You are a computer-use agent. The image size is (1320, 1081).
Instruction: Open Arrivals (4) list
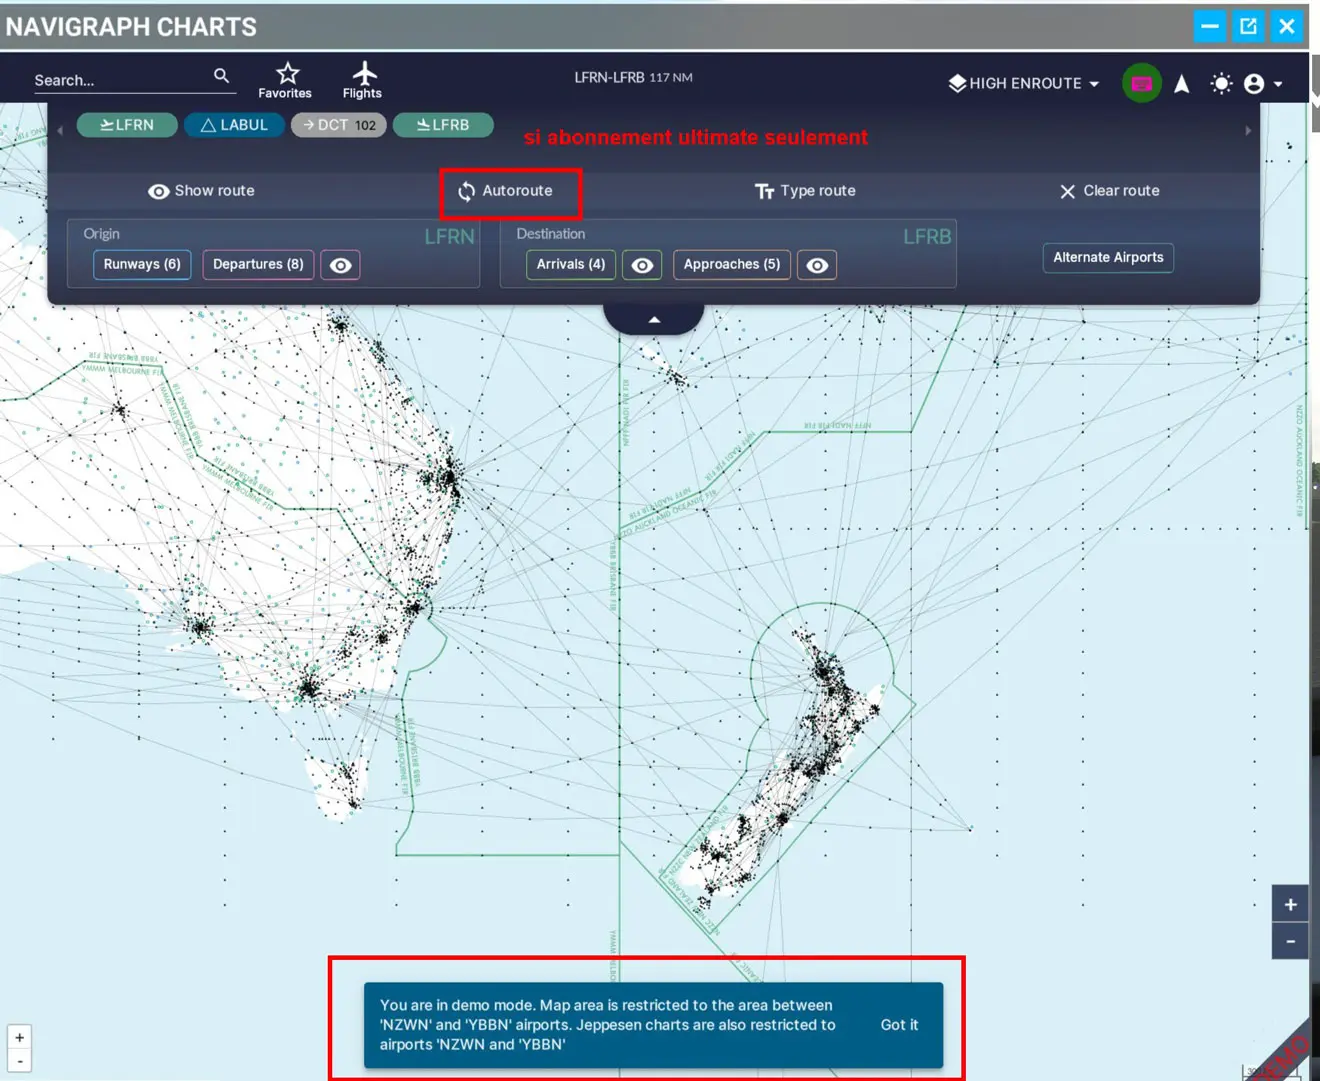pyautogui.click(x=571, y=264)
